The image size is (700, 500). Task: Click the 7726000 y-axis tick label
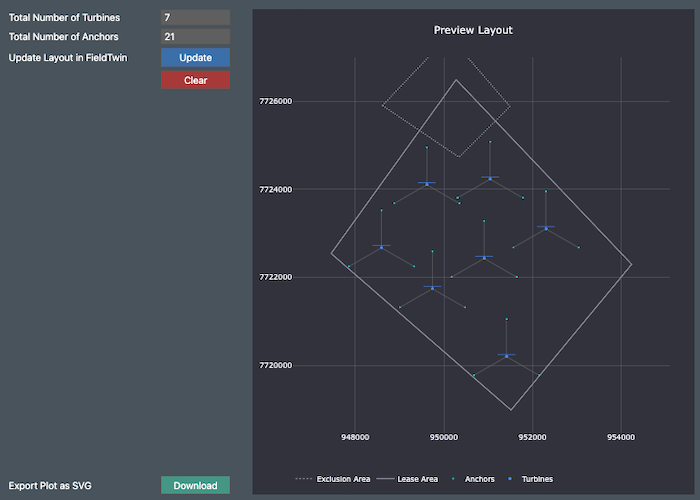pyautogui.click(x=275, y=101)
